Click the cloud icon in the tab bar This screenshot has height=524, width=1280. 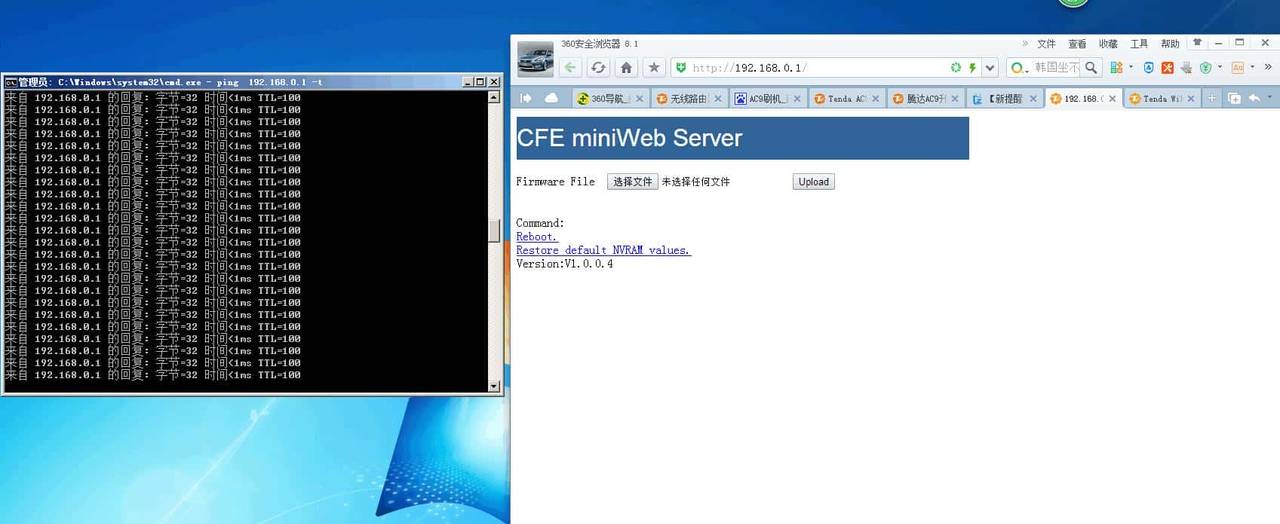coord(551,98)
